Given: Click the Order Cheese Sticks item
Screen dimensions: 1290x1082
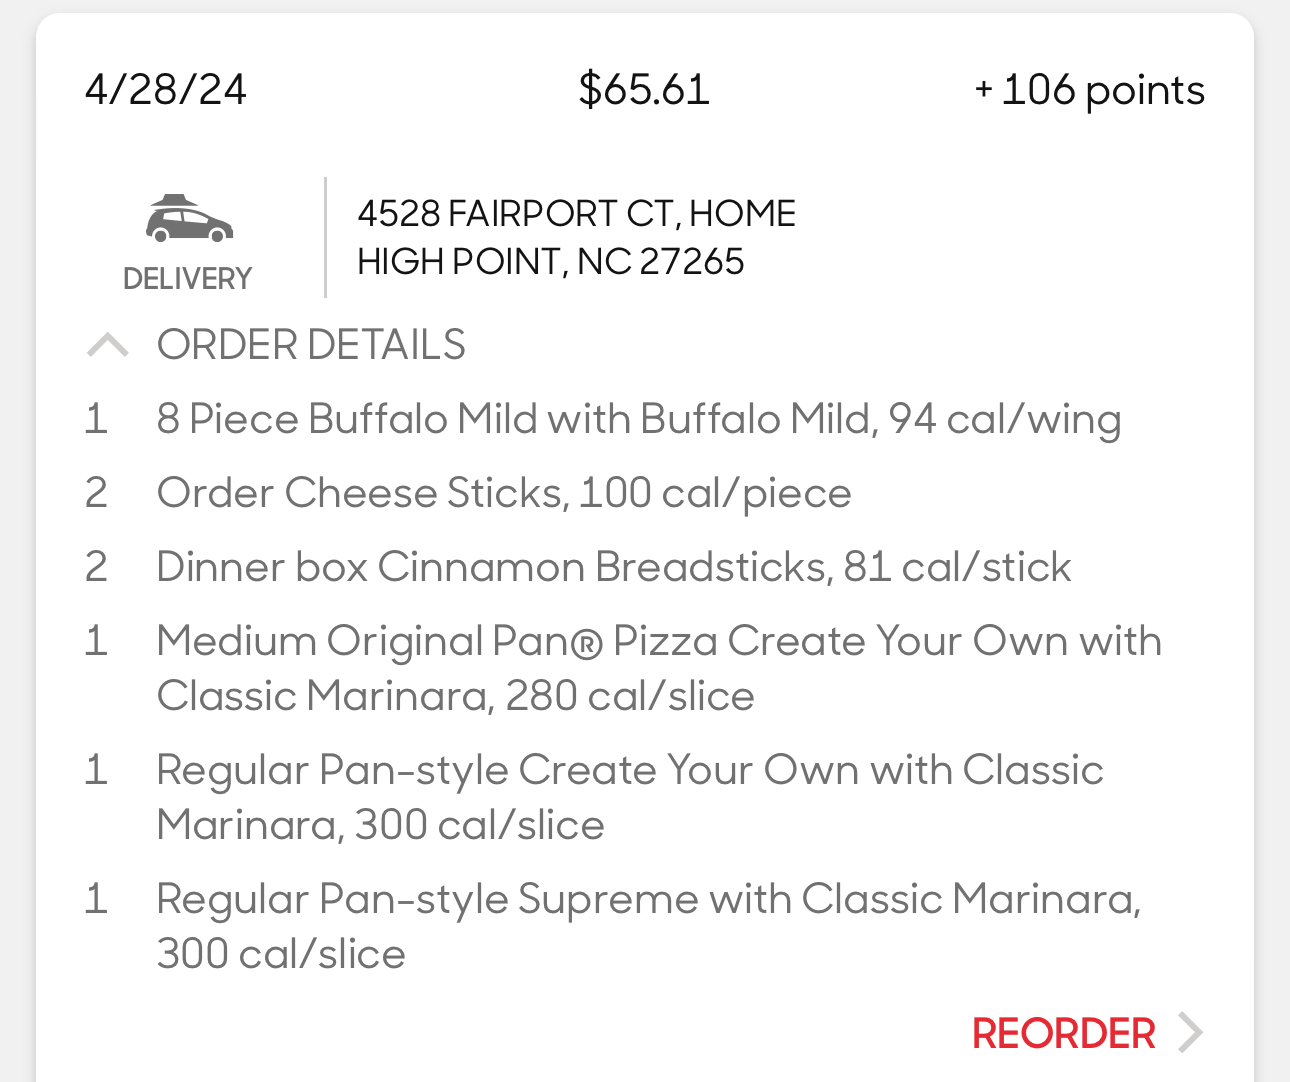Looking at the screenshot, I should click(504, 493).
